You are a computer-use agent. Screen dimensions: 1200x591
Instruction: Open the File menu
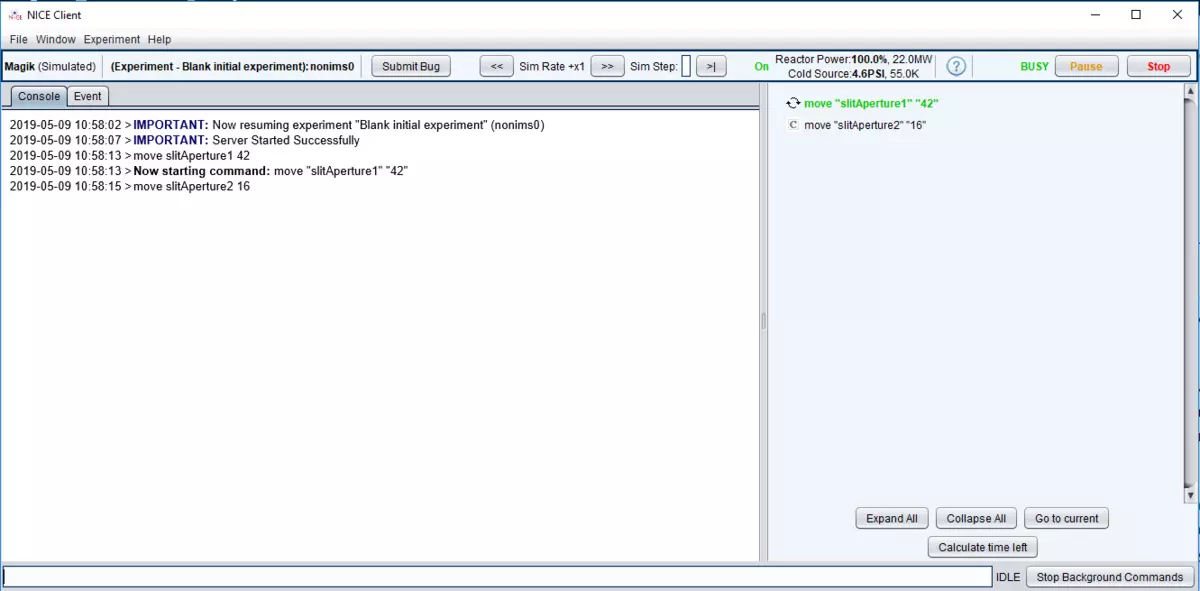[x=19, y=40]
